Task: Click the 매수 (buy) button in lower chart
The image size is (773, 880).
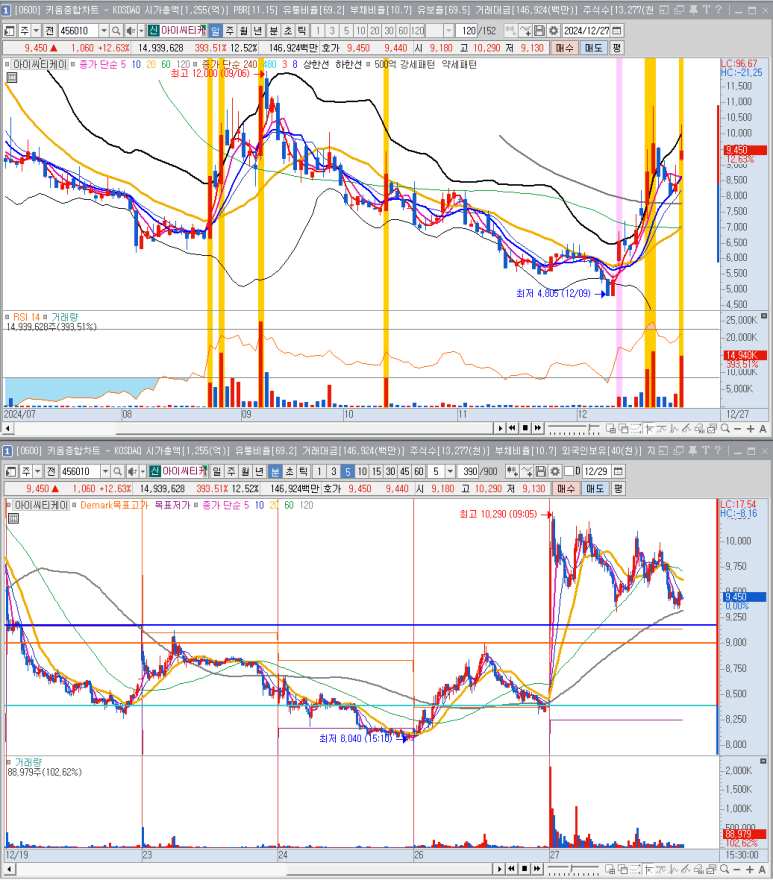Action: [566, 489]
